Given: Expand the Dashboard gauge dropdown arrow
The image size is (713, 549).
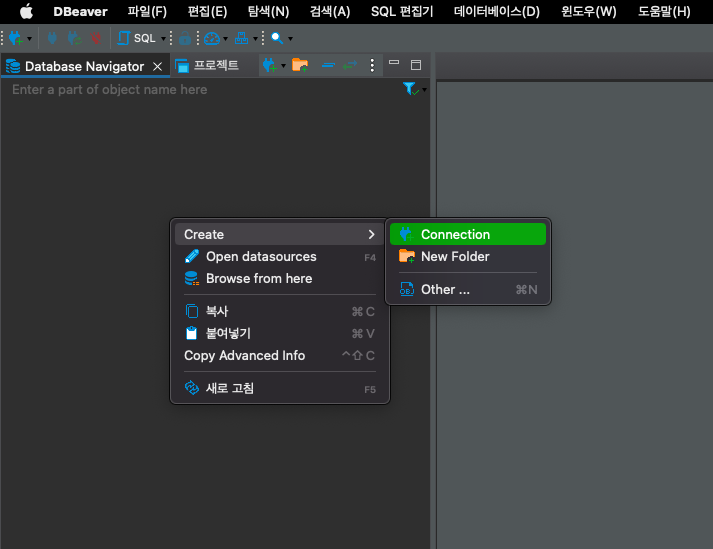Looking at the screenshot, I should tap(225, 39).
